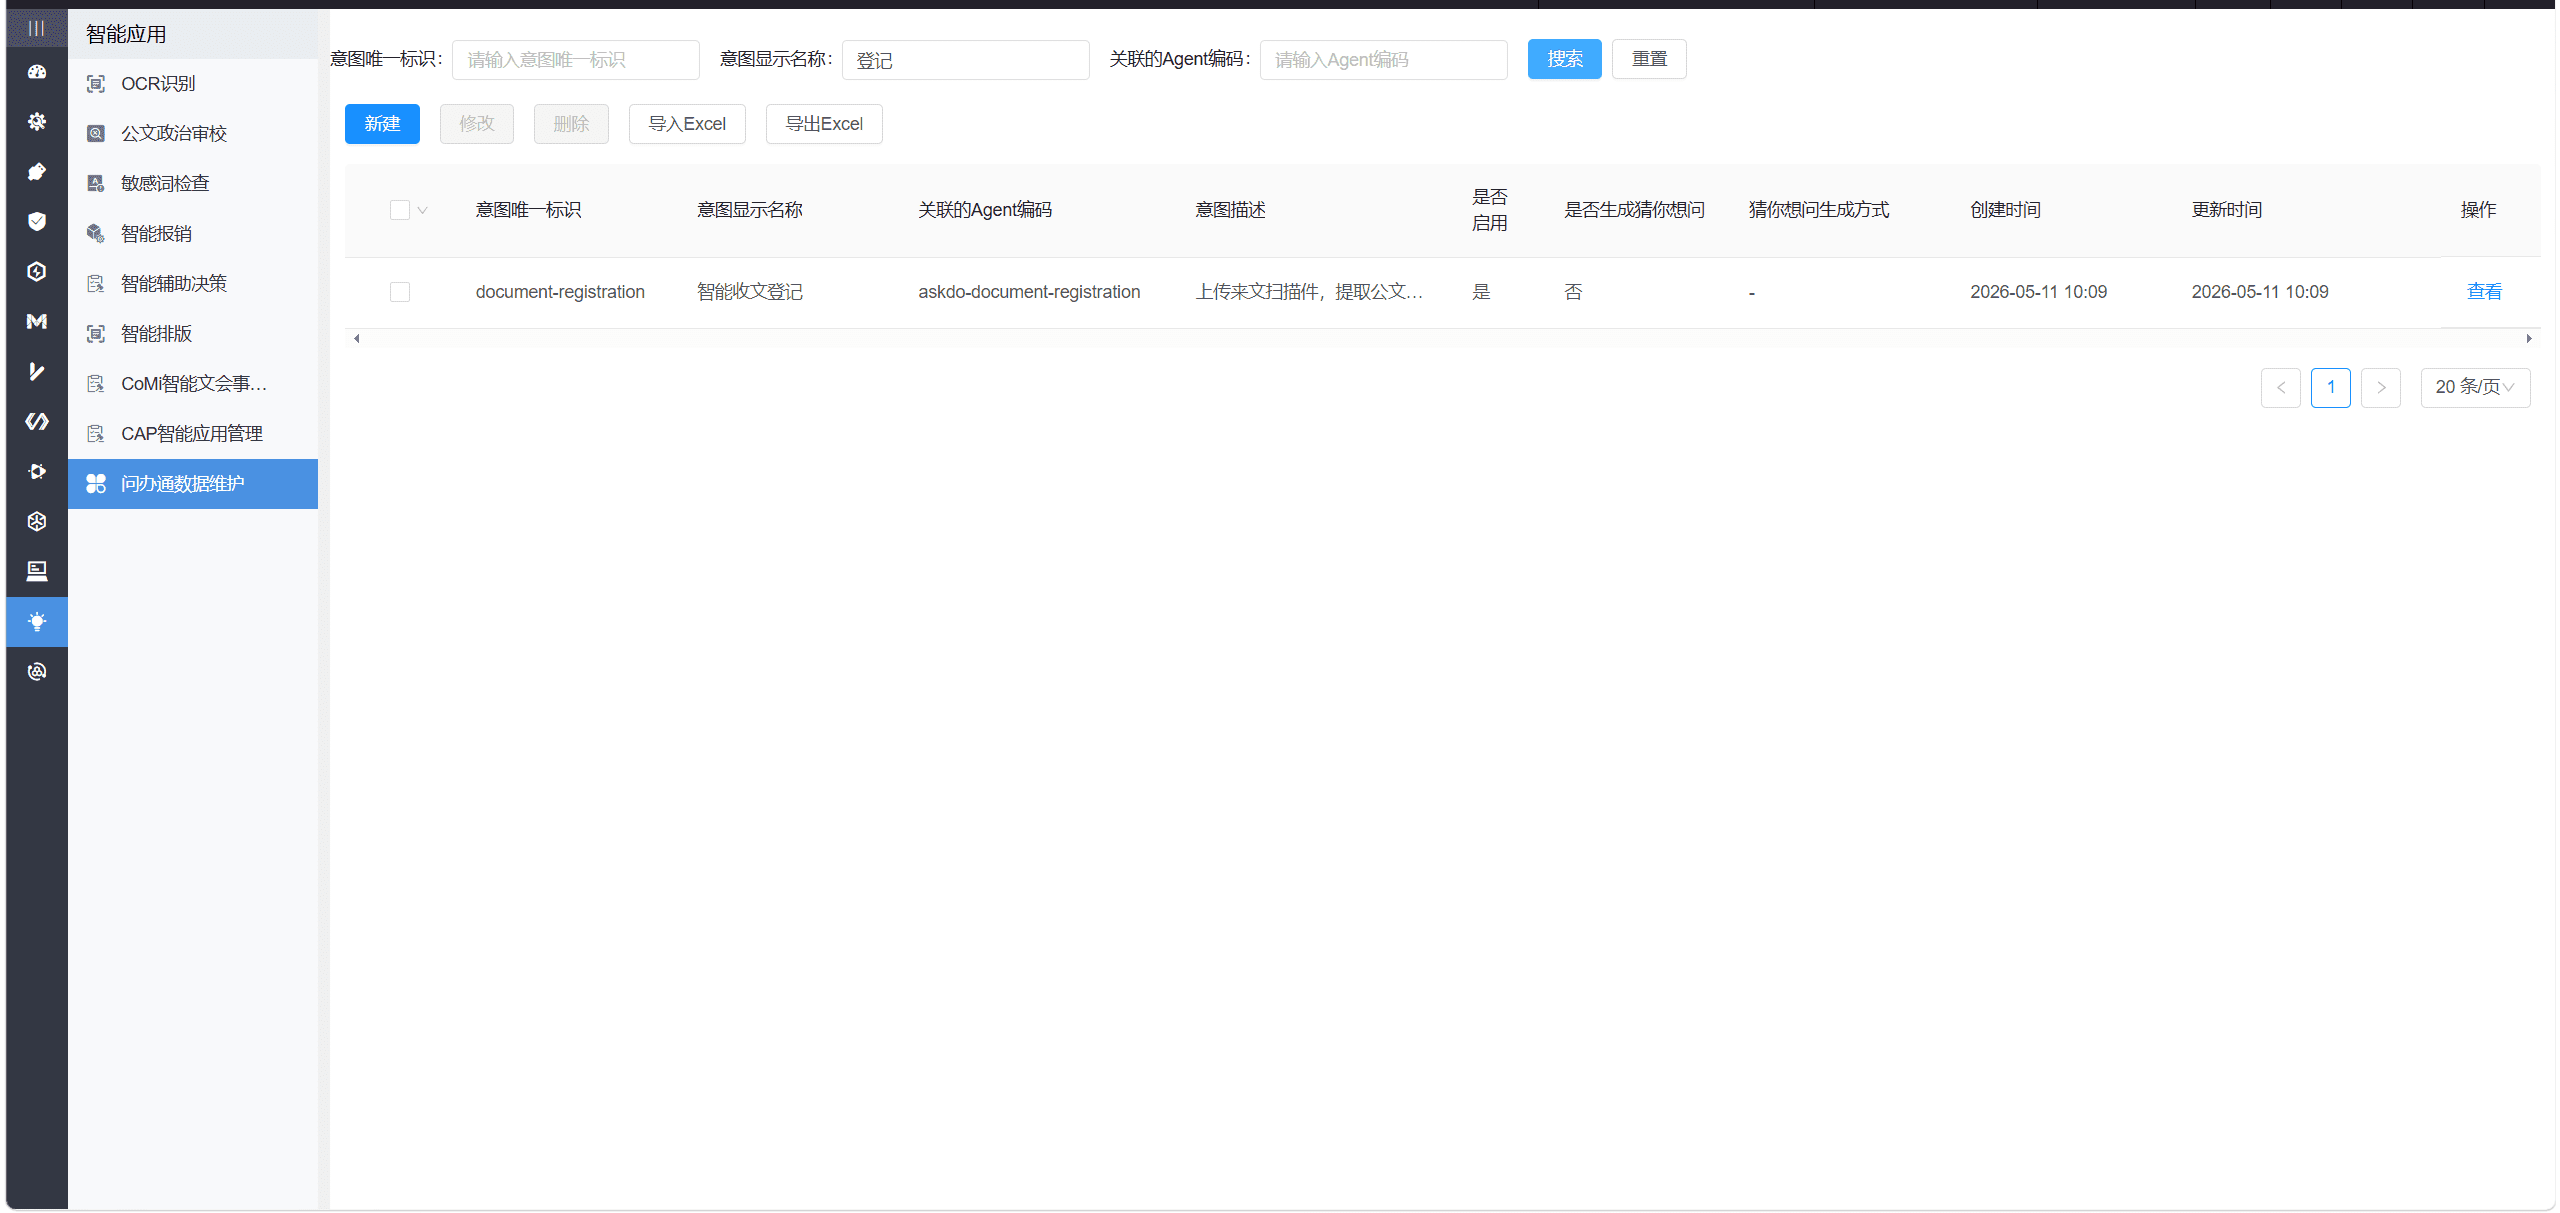Open the computer monitor icon

tap(37, 571)
